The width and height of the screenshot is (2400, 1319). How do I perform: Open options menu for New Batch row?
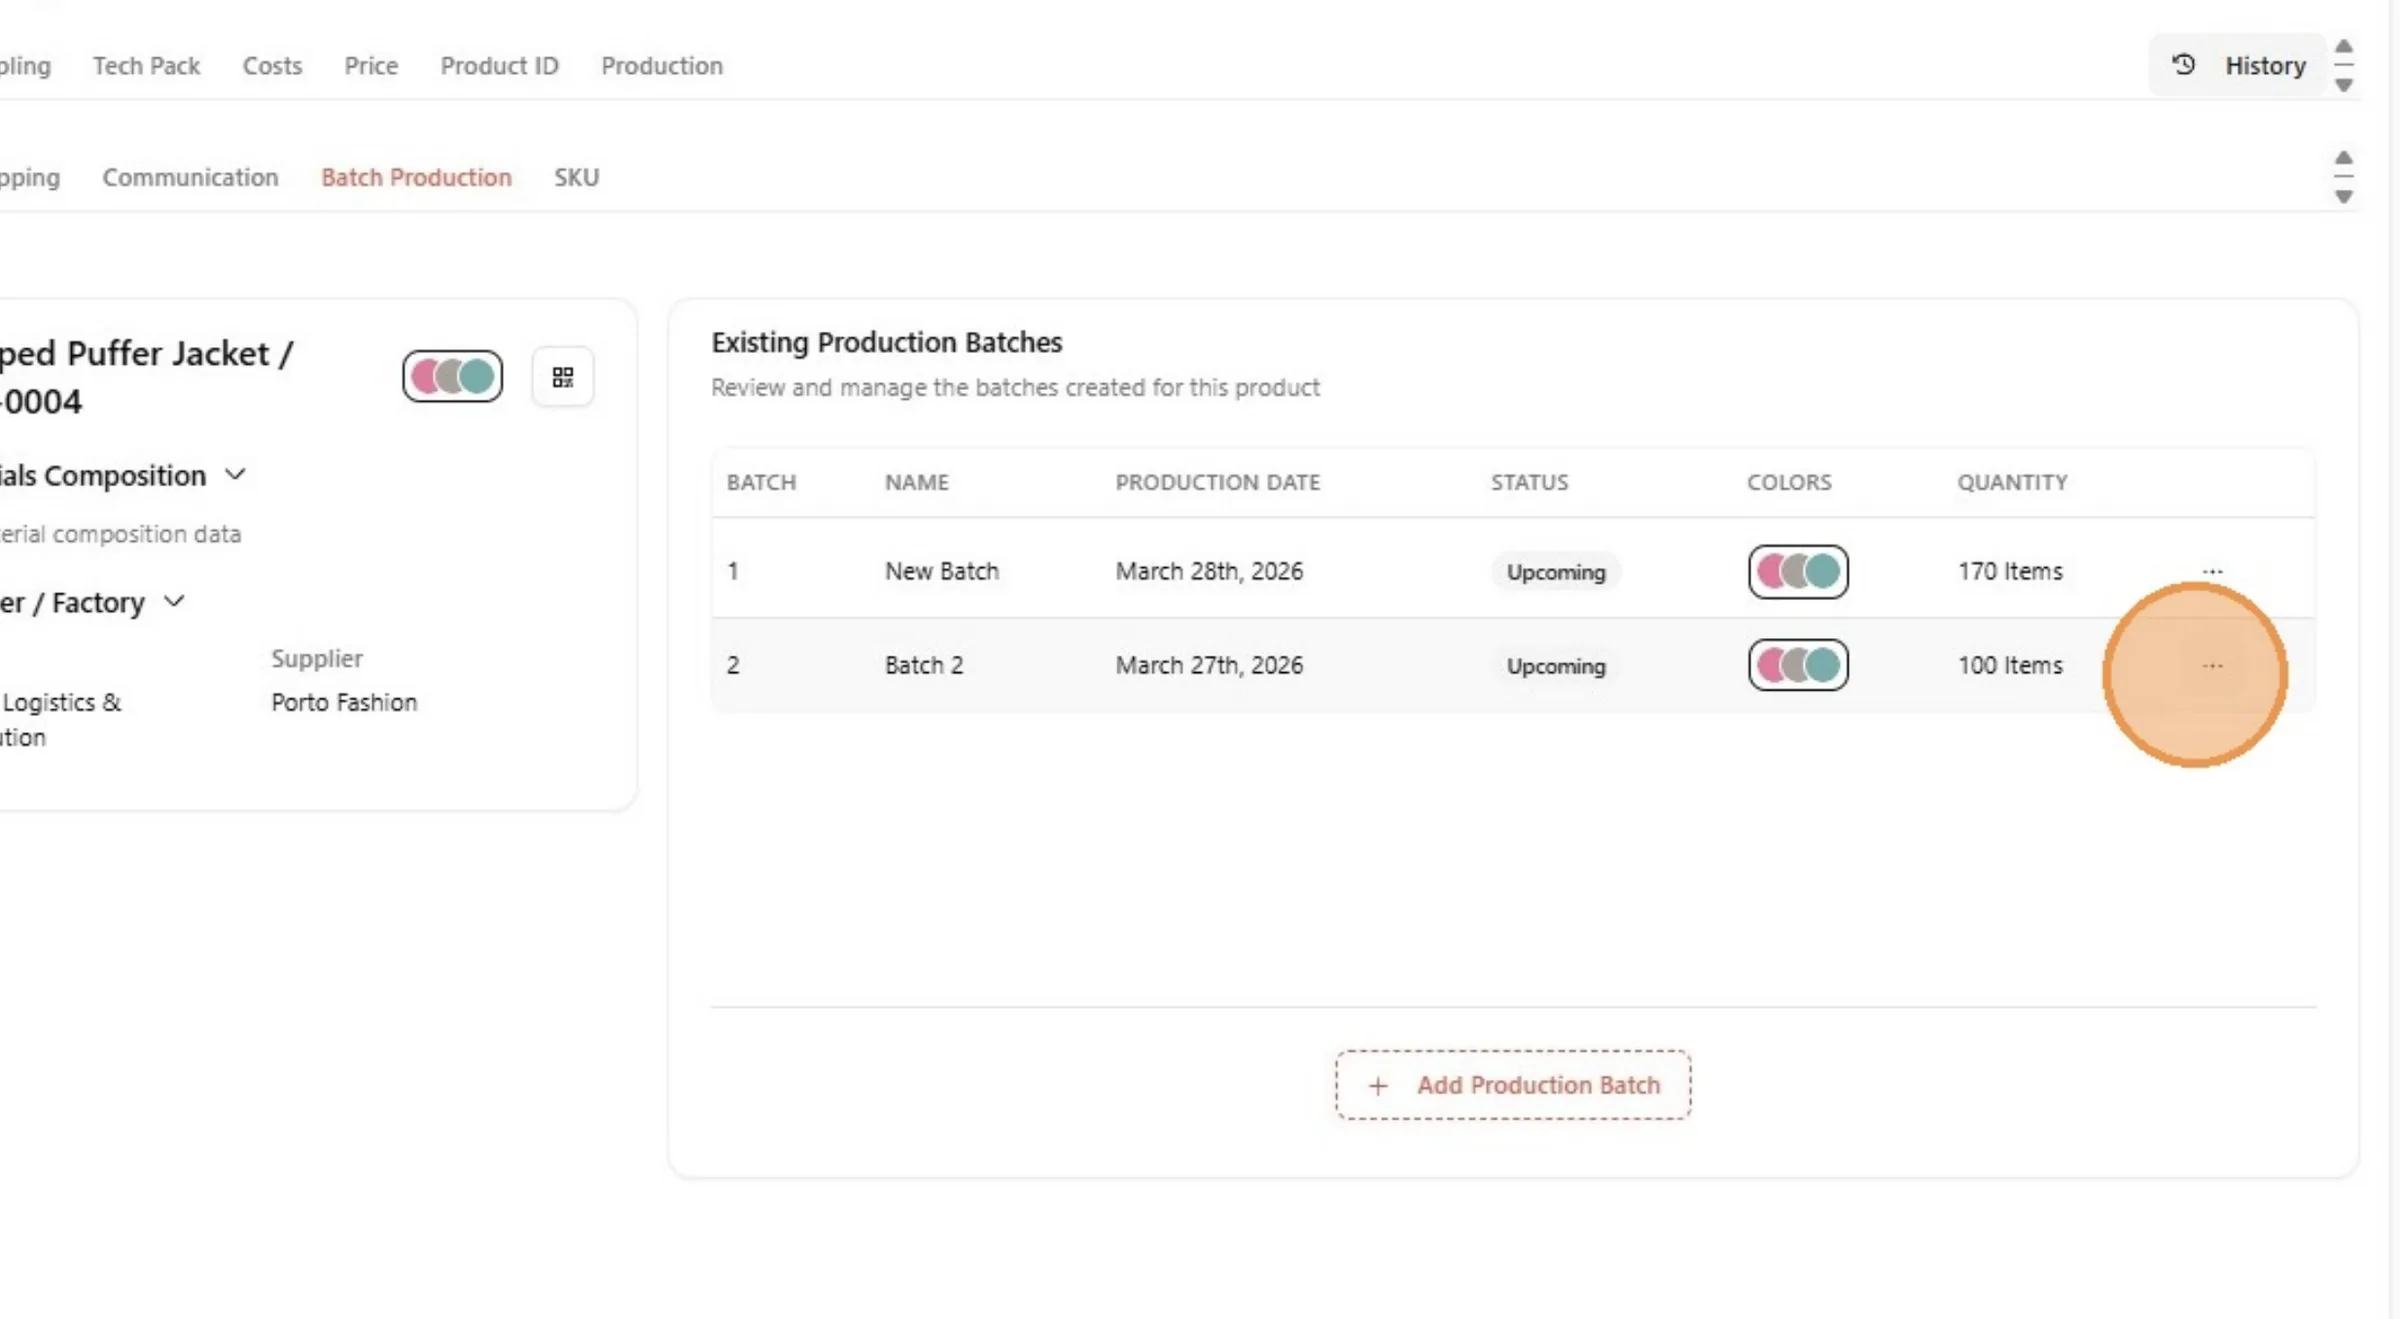[x=2212, y=571]
